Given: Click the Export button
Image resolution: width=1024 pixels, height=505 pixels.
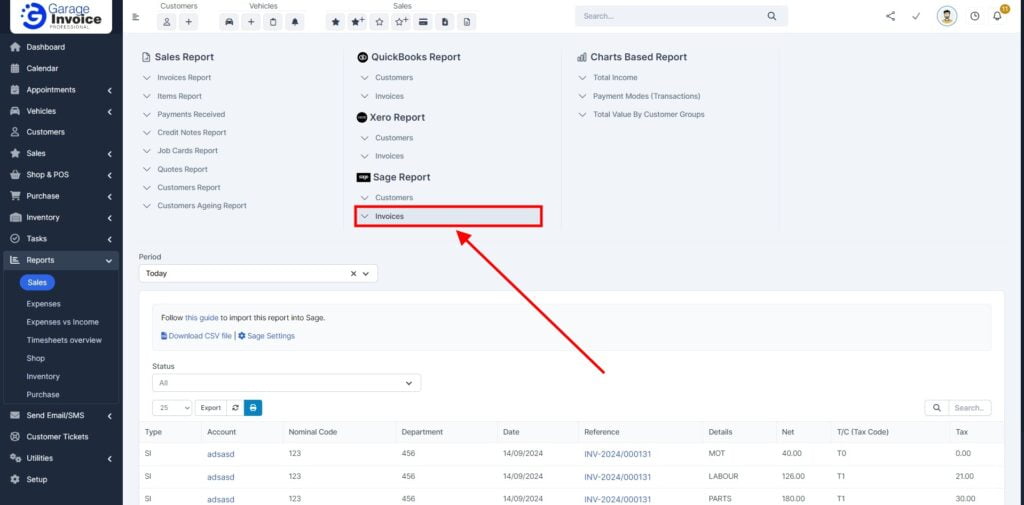Looking at the screenshot, I should pos(210,408).
